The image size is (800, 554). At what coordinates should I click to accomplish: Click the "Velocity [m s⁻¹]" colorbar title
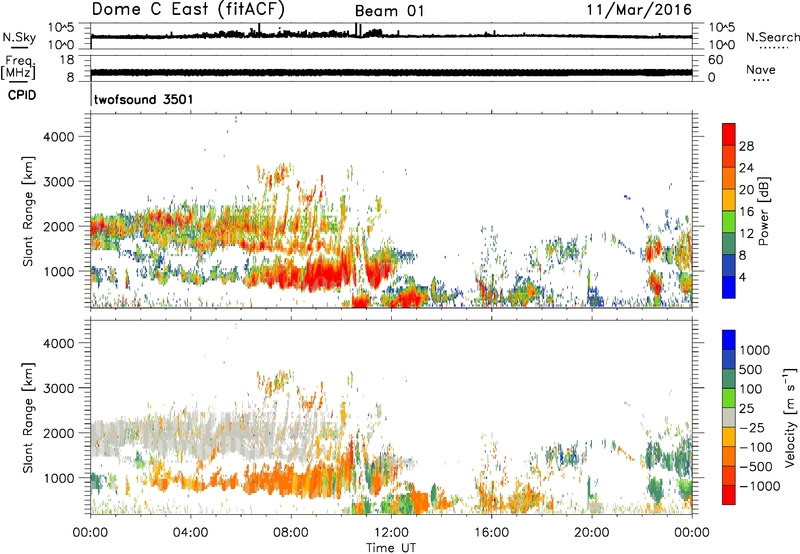tap(790, 417)
